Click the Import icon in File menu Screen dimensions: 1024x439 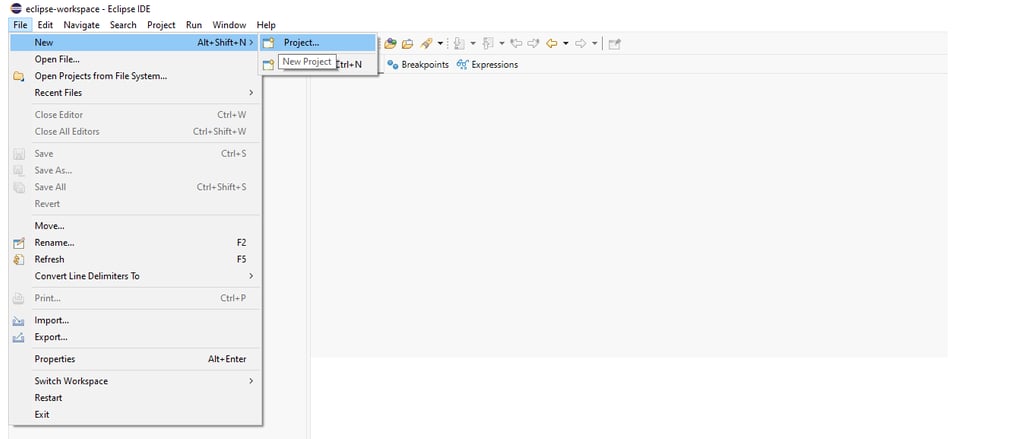coord(19,321)
